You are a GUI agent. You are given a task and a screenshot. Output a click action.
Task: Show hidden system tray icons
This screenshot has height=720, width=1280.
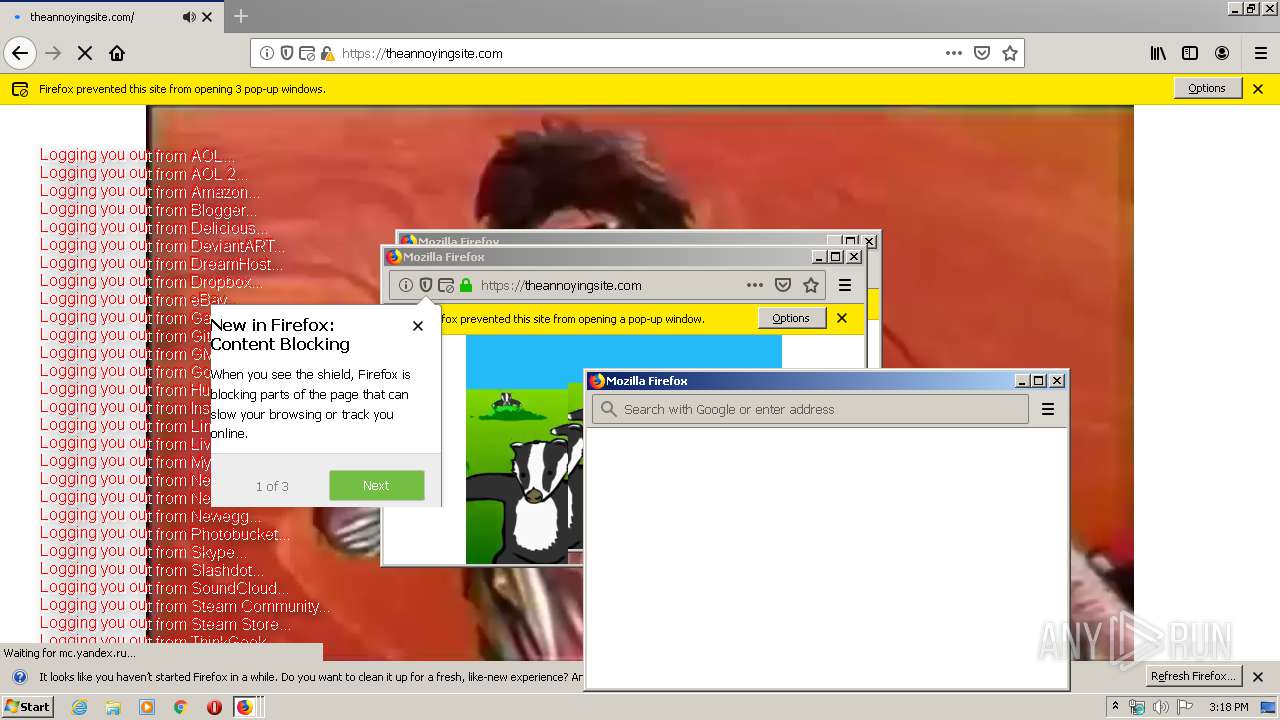click(x=1116, y=706)
